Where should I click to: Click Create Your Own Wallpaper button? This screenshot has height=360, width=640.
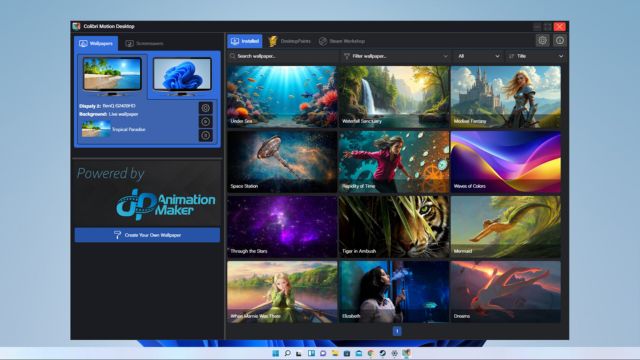pos(147,235)
